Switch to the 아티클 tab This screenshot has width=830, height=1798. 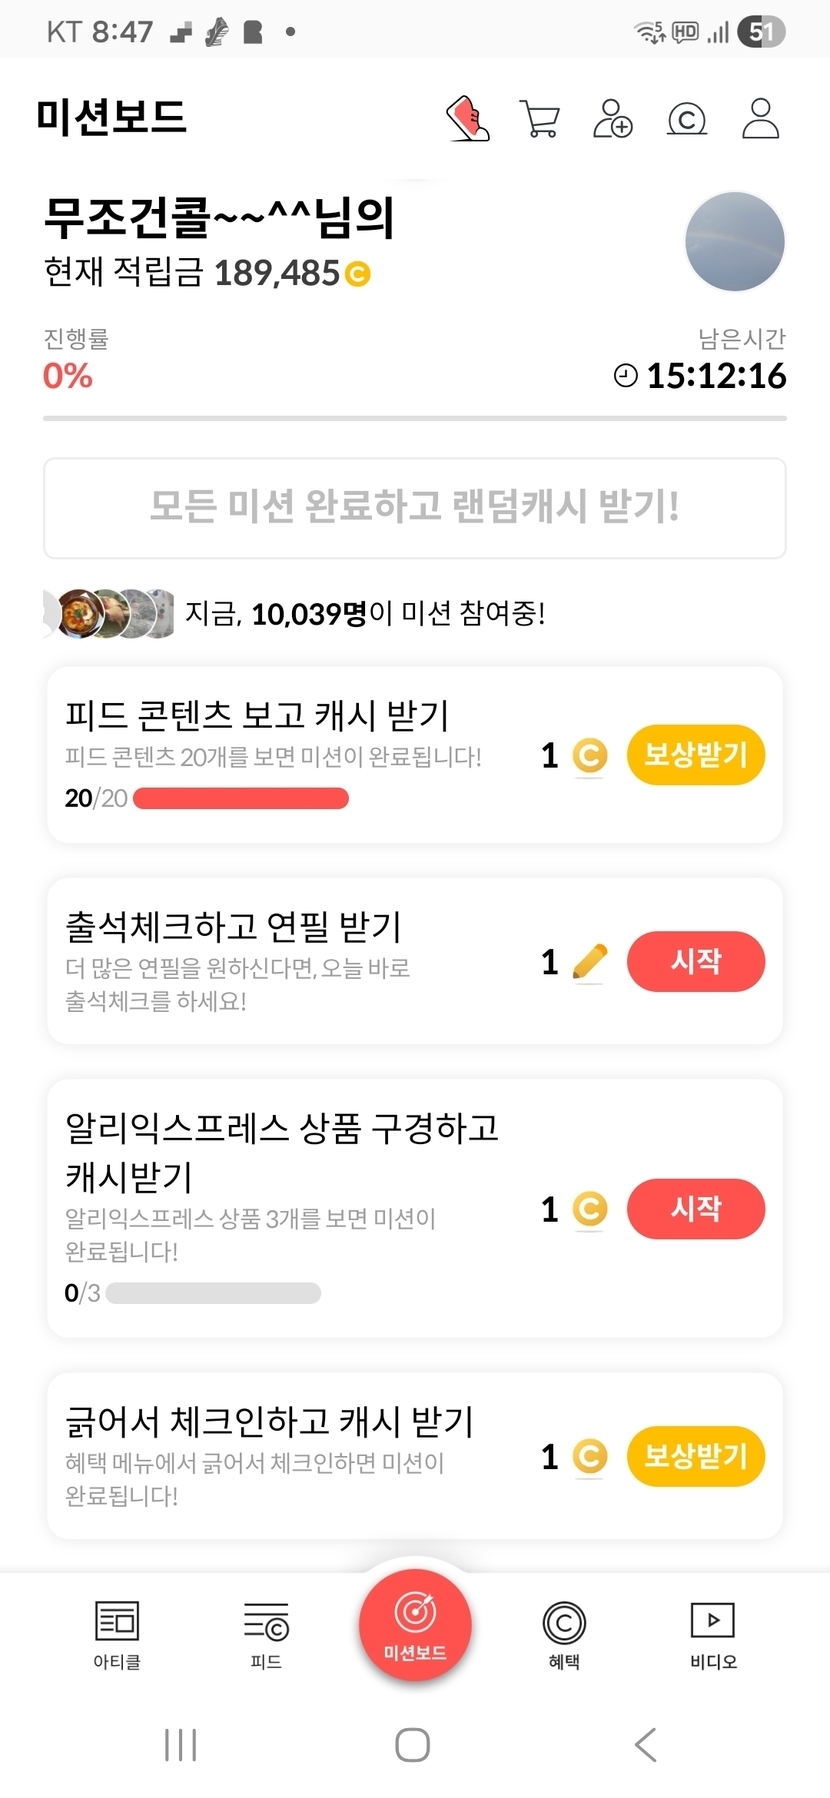pos(117,1634)
